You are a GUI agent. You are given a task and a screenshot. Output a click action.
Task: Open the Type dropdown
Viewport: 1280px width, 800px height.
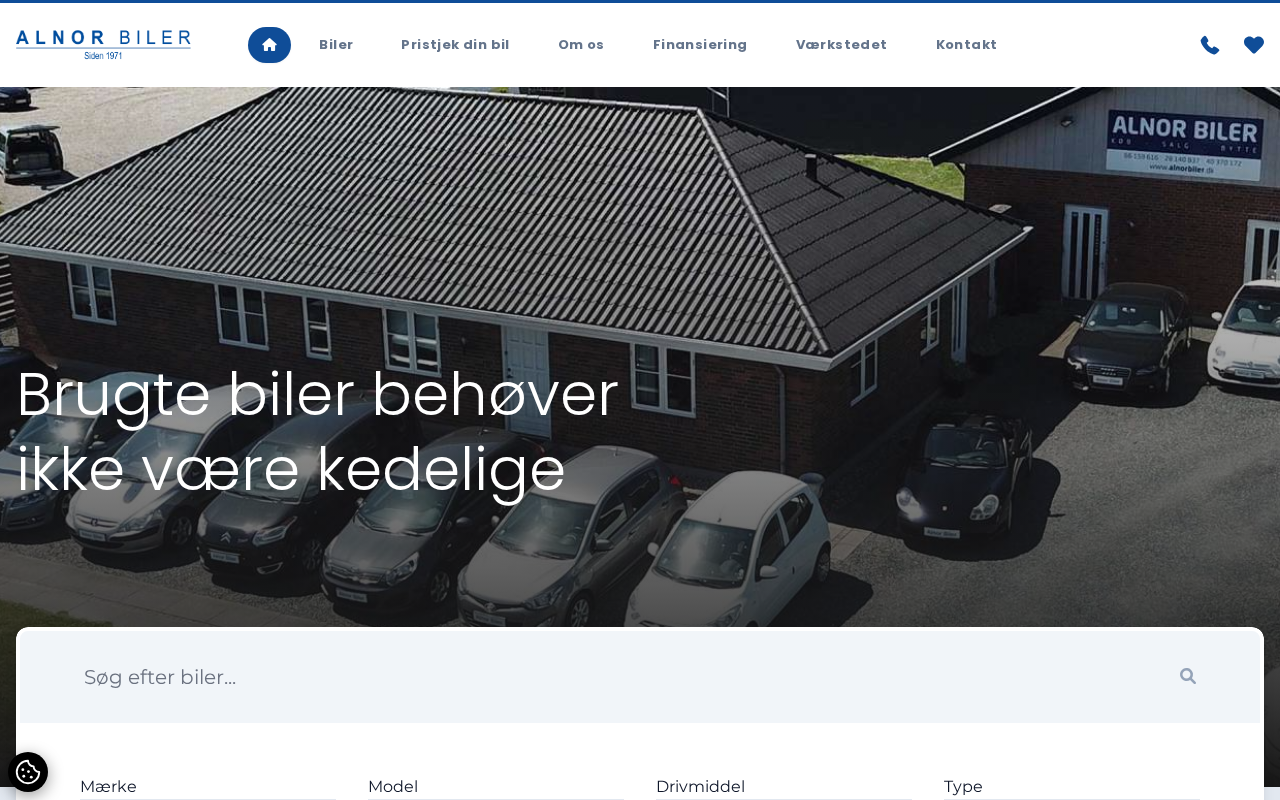tap(1072, 787)
